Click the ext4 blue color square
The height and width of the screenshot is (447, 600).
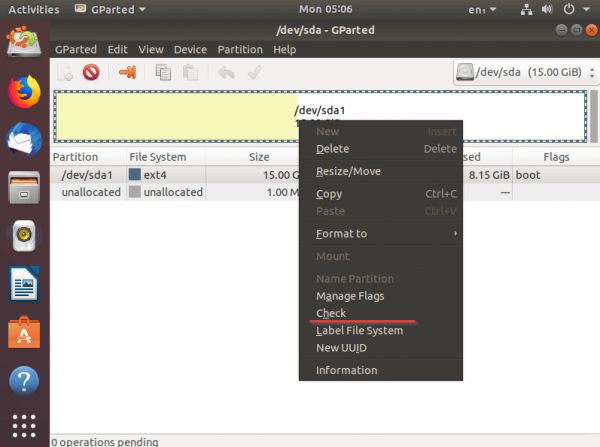point(135,175)
